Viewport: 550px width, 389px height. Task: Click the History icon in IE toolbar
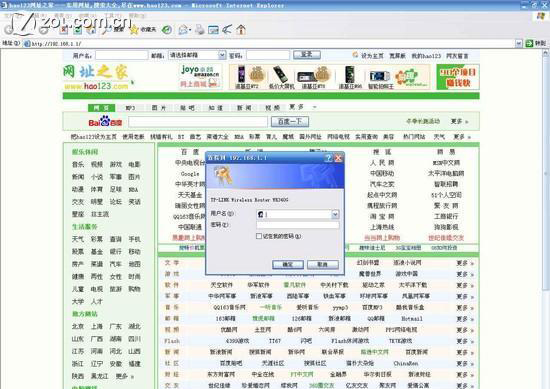point(167,30)
